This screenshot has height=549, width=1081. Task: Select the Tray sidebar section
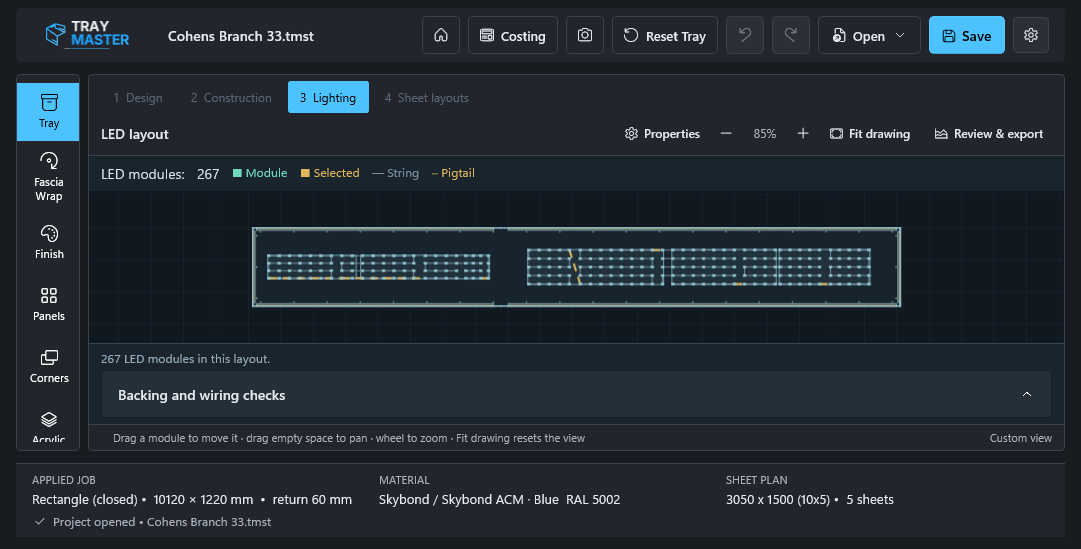tap(48, 112)
